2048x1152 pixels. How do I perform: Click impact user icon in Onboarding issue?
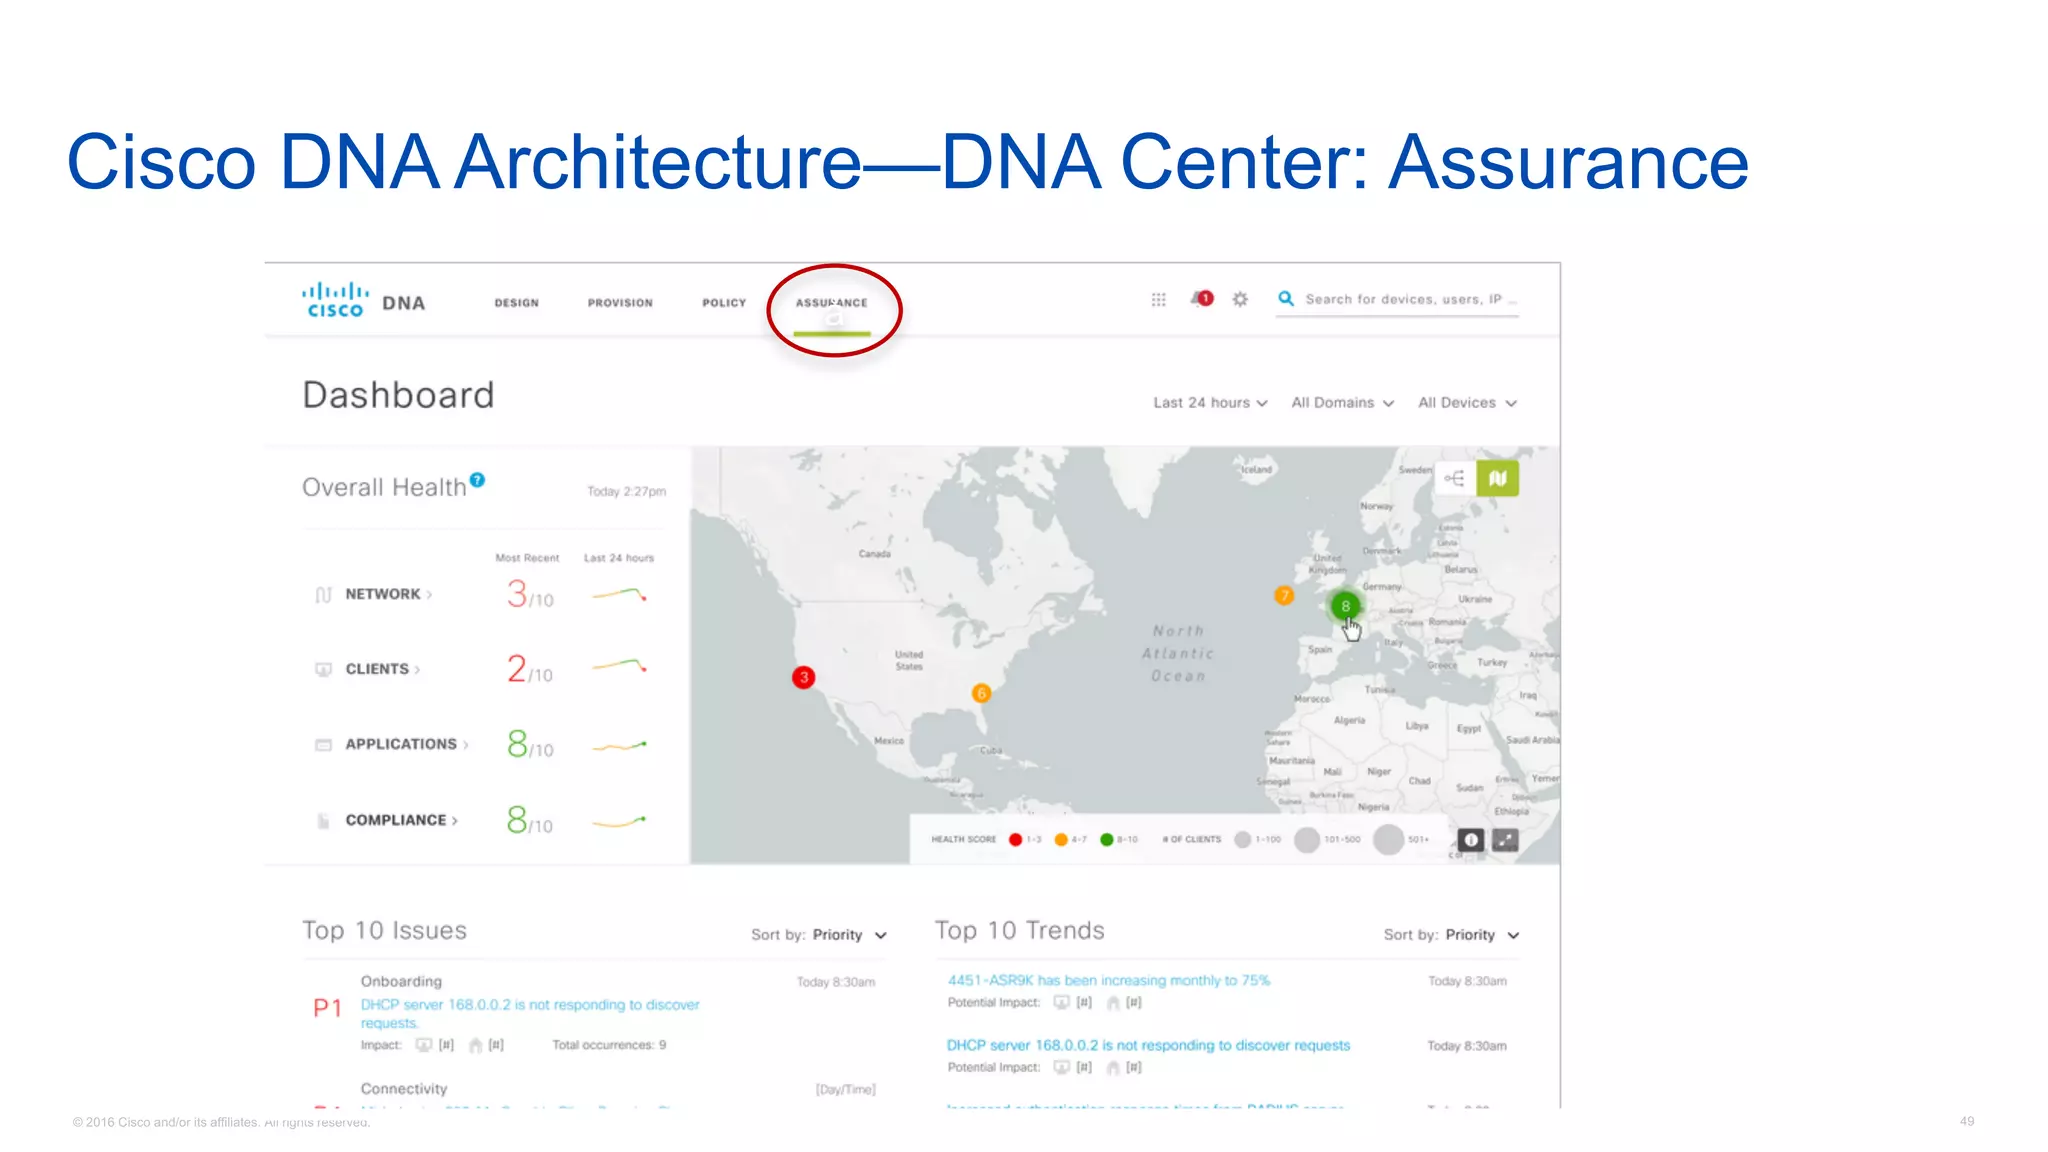tap(476, 1045)
